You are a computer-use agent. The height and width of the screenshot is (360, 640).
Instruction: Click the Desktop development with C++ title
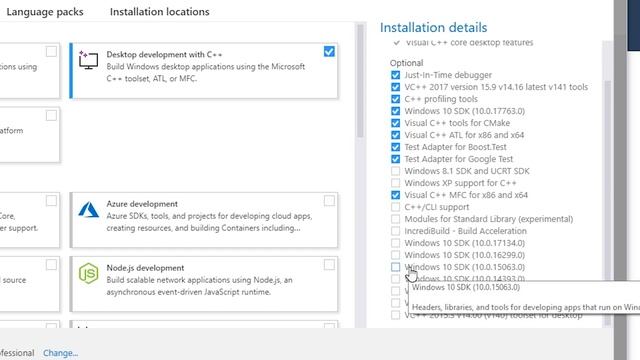pos(164,54)
